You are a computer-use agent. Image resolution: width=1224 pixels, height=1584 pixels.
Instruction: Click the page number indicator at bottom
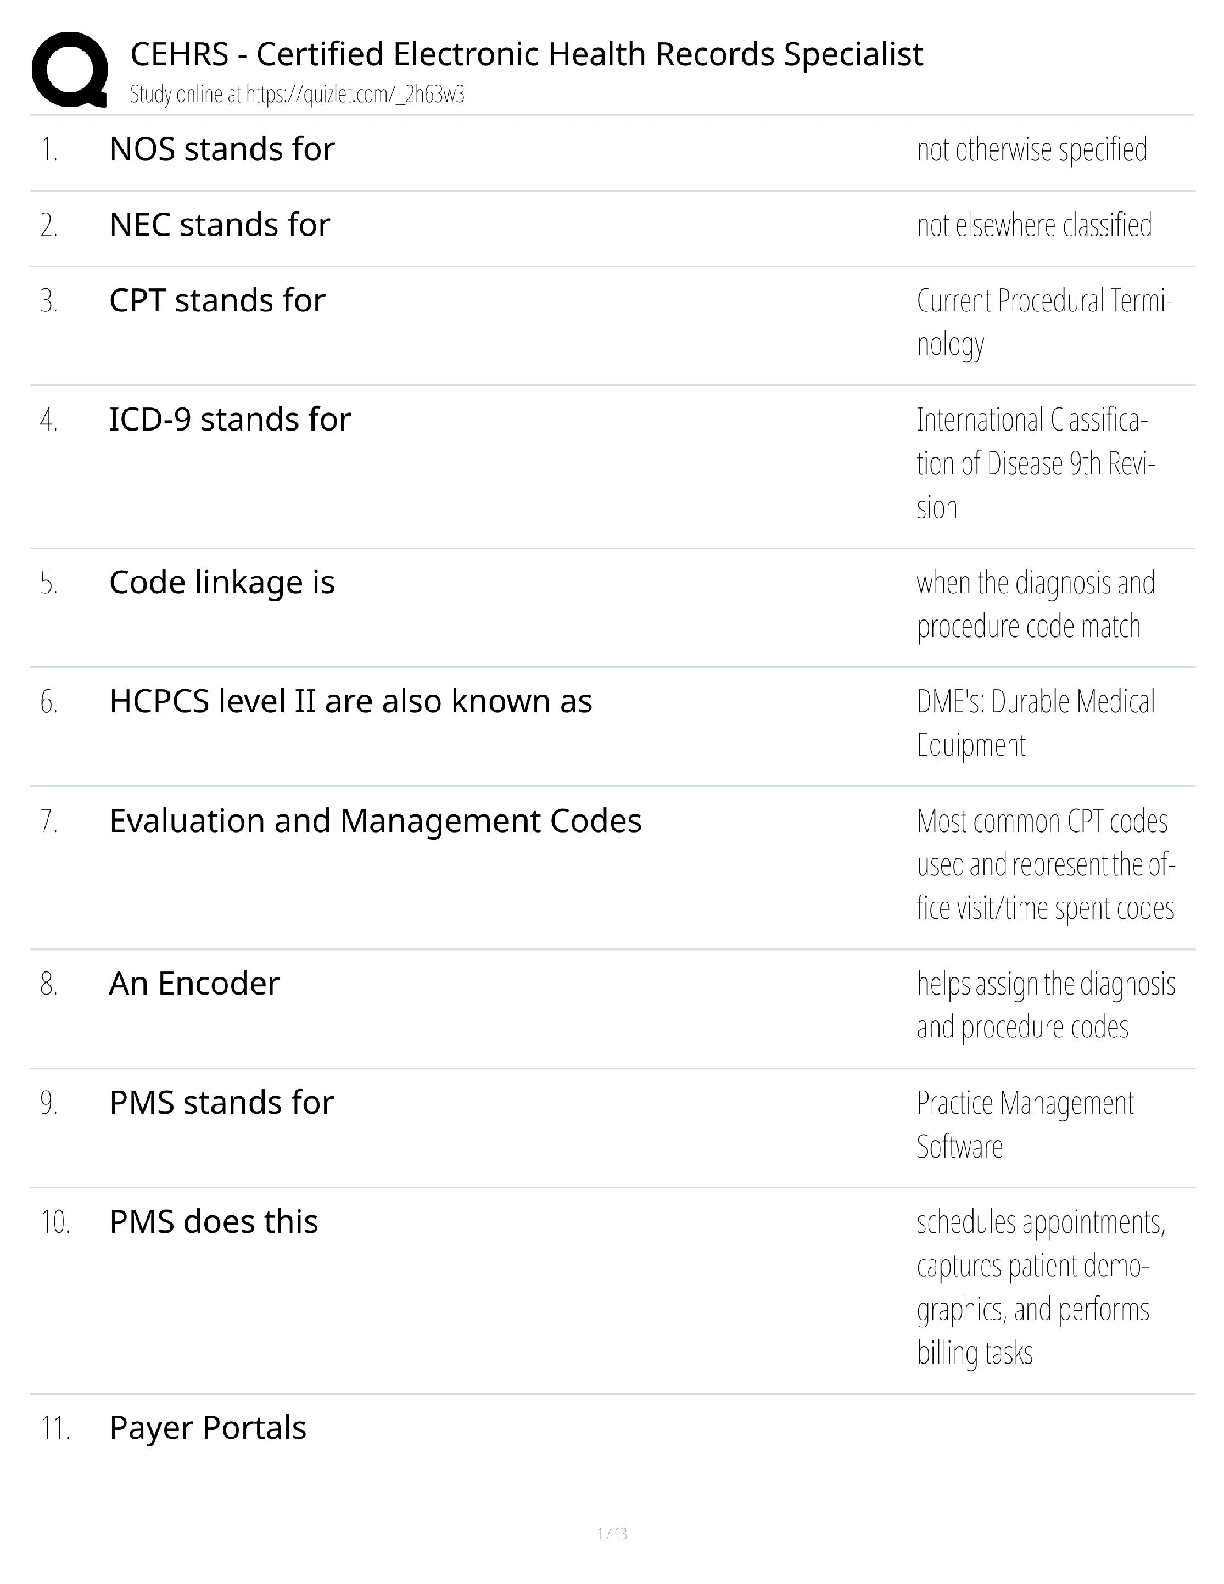[x=611, y=1533]
